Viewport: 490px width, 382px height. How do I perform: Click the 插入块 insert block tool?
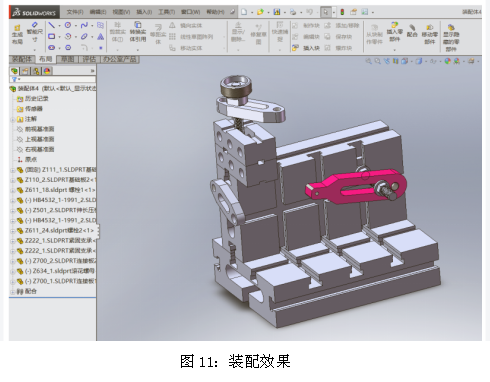[x=307, y=48]
